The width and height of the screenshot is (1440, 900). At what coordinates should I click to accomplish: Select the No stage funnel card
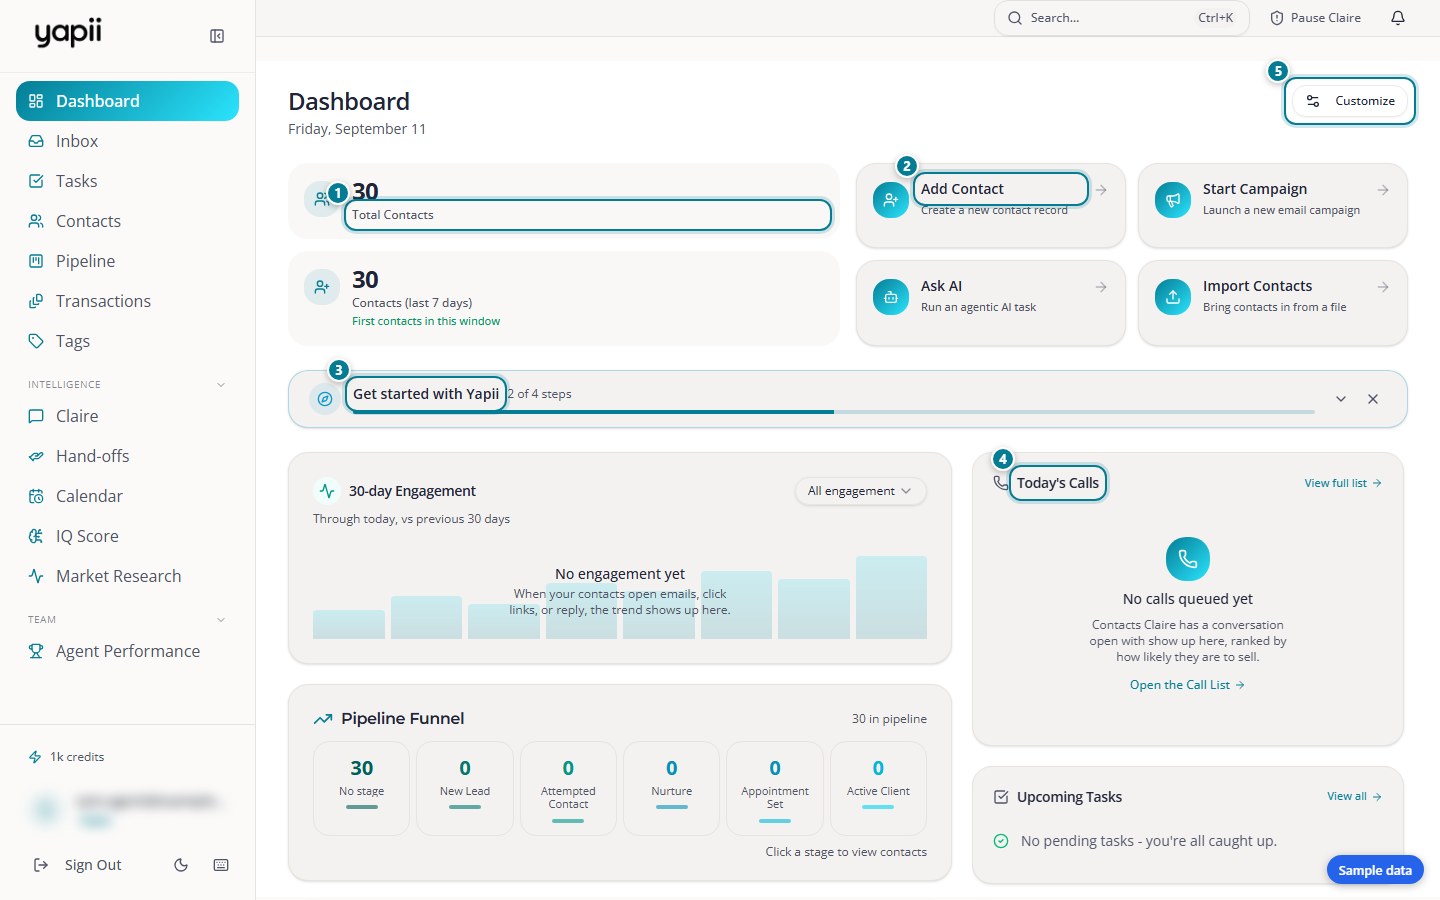click(x=362, y=788)
